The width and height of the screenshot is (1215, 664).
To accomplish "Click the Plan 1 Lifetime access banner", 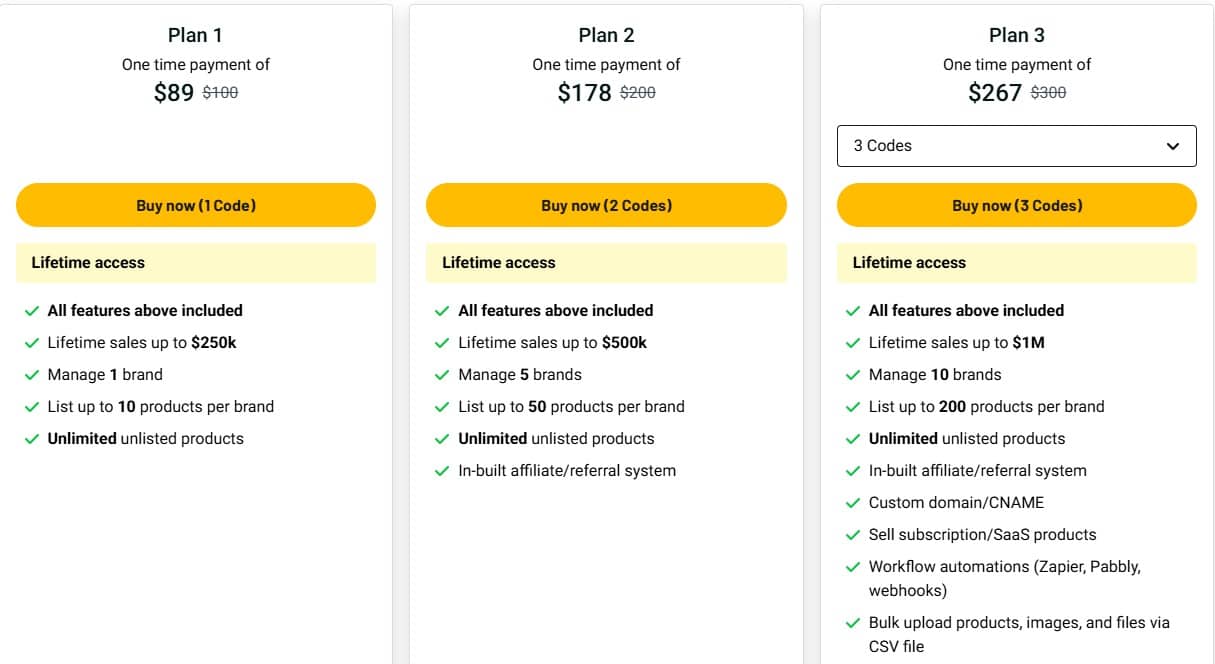I will click(x=196, y=263).
